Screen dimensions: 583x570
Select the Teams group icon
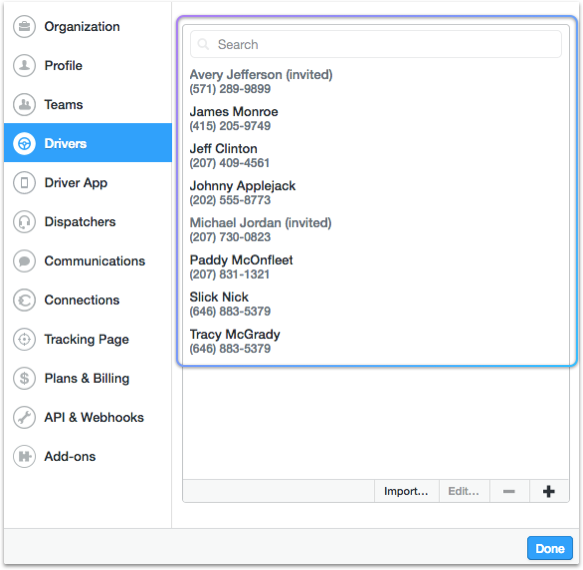pos(24,104)
